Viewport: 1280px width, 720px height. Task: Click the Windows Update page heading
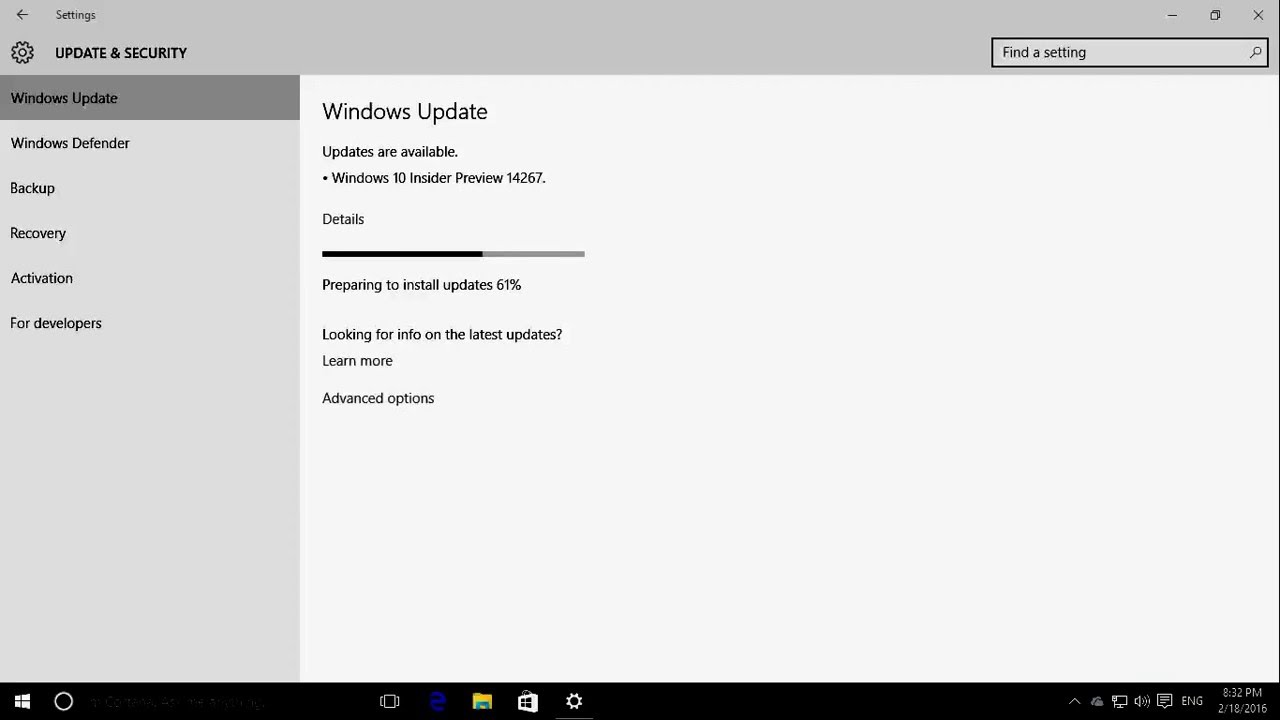click(x=405, y=112)
